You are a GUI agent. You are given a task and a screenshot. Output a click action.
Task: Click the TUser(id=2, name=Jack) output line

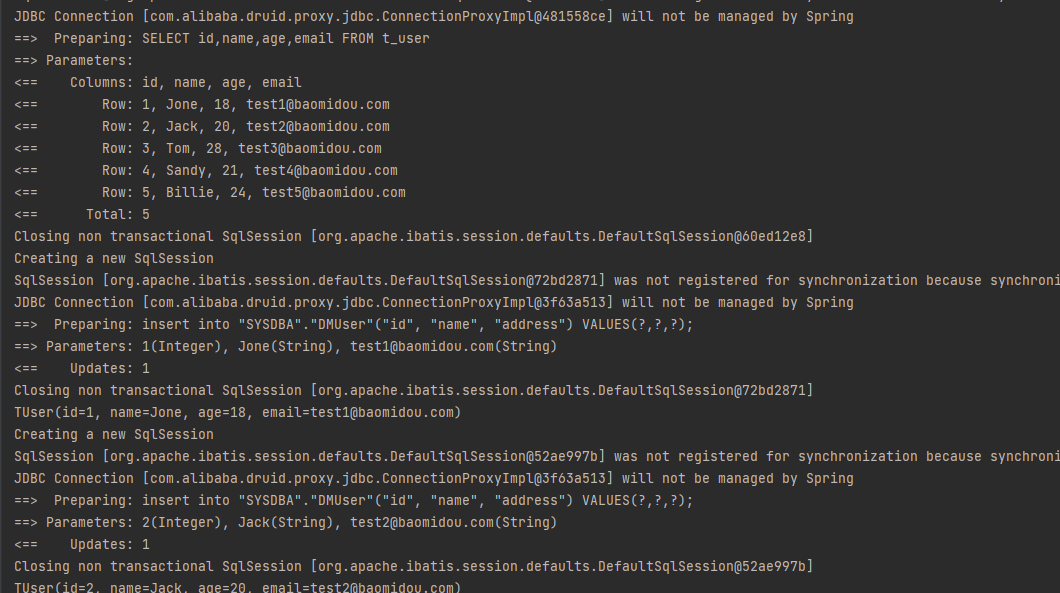coord(237,587)
